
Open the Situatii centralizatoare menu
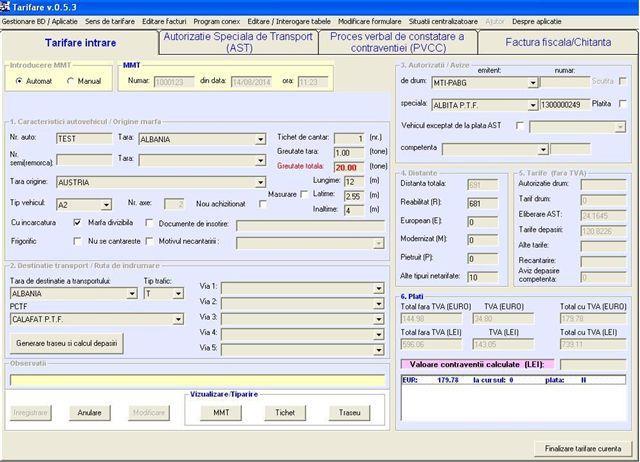click(443, 22)
